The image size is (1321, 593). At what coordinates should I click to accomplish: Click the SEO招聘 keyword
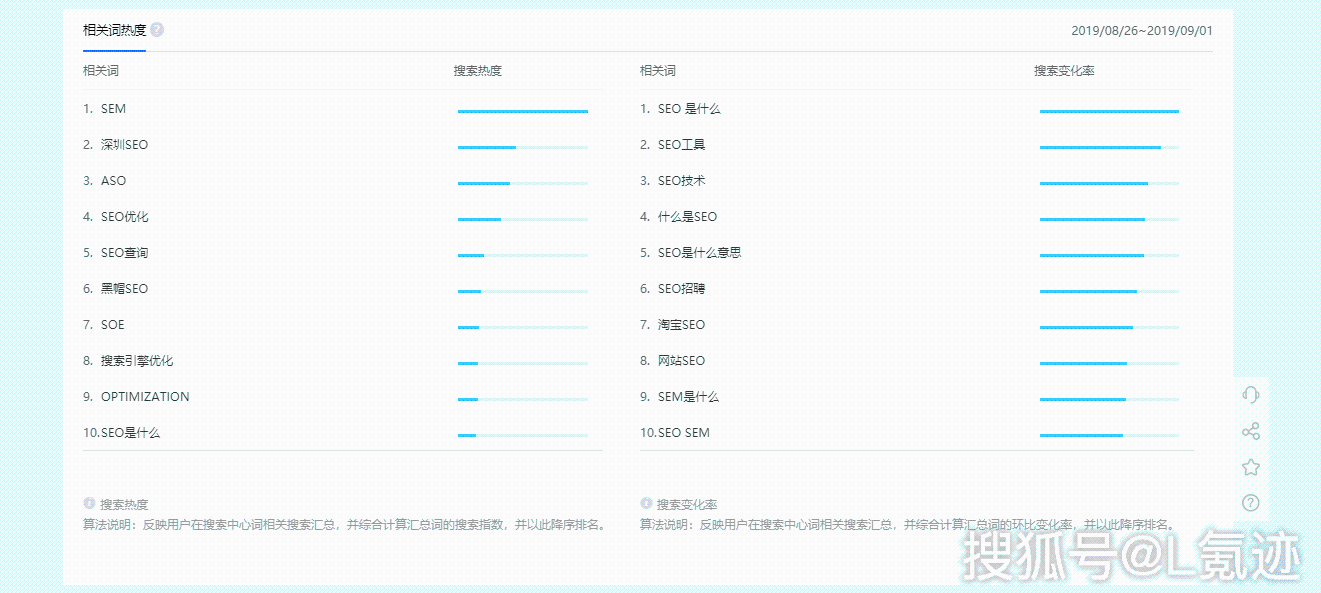(x=681, y=289)
